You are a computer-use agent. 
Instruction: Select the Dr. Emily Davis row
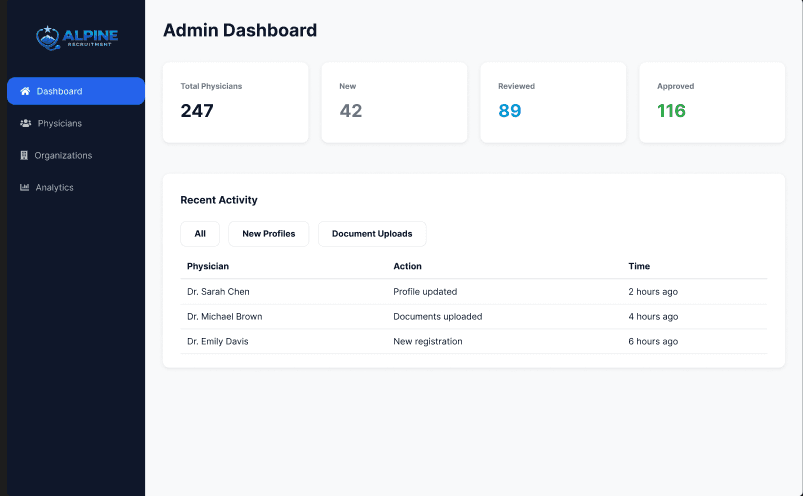click(474, 341)
